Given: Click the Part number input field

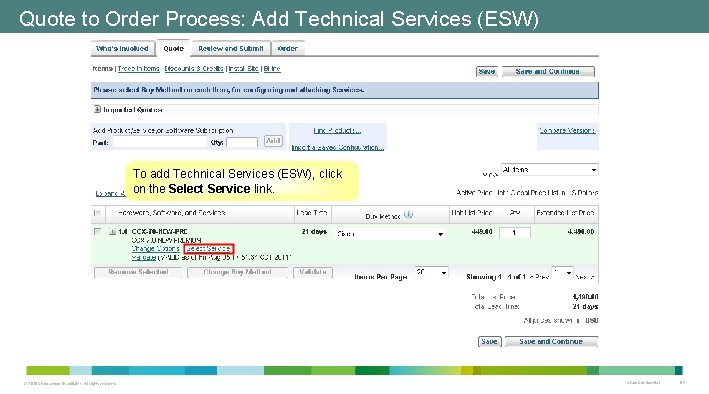Looking at the screenshot, I should click(160, 142).
